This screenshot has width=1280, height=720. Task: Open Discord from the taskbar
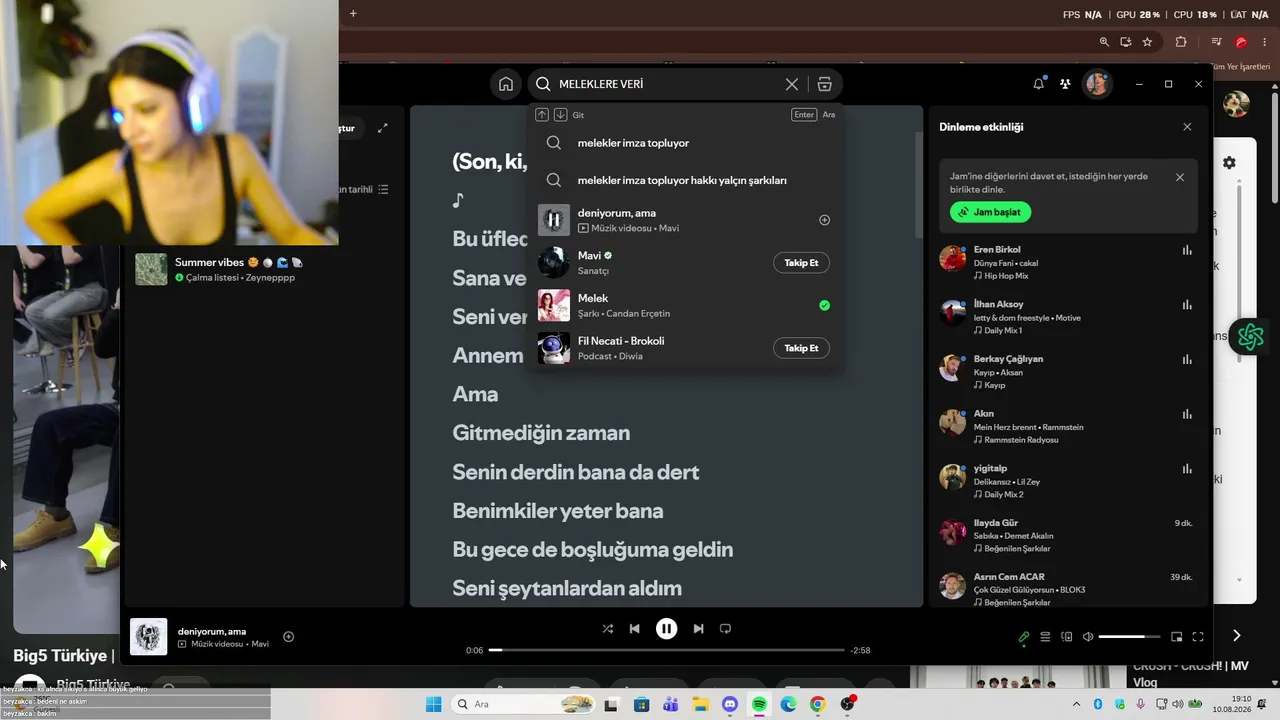729,705
